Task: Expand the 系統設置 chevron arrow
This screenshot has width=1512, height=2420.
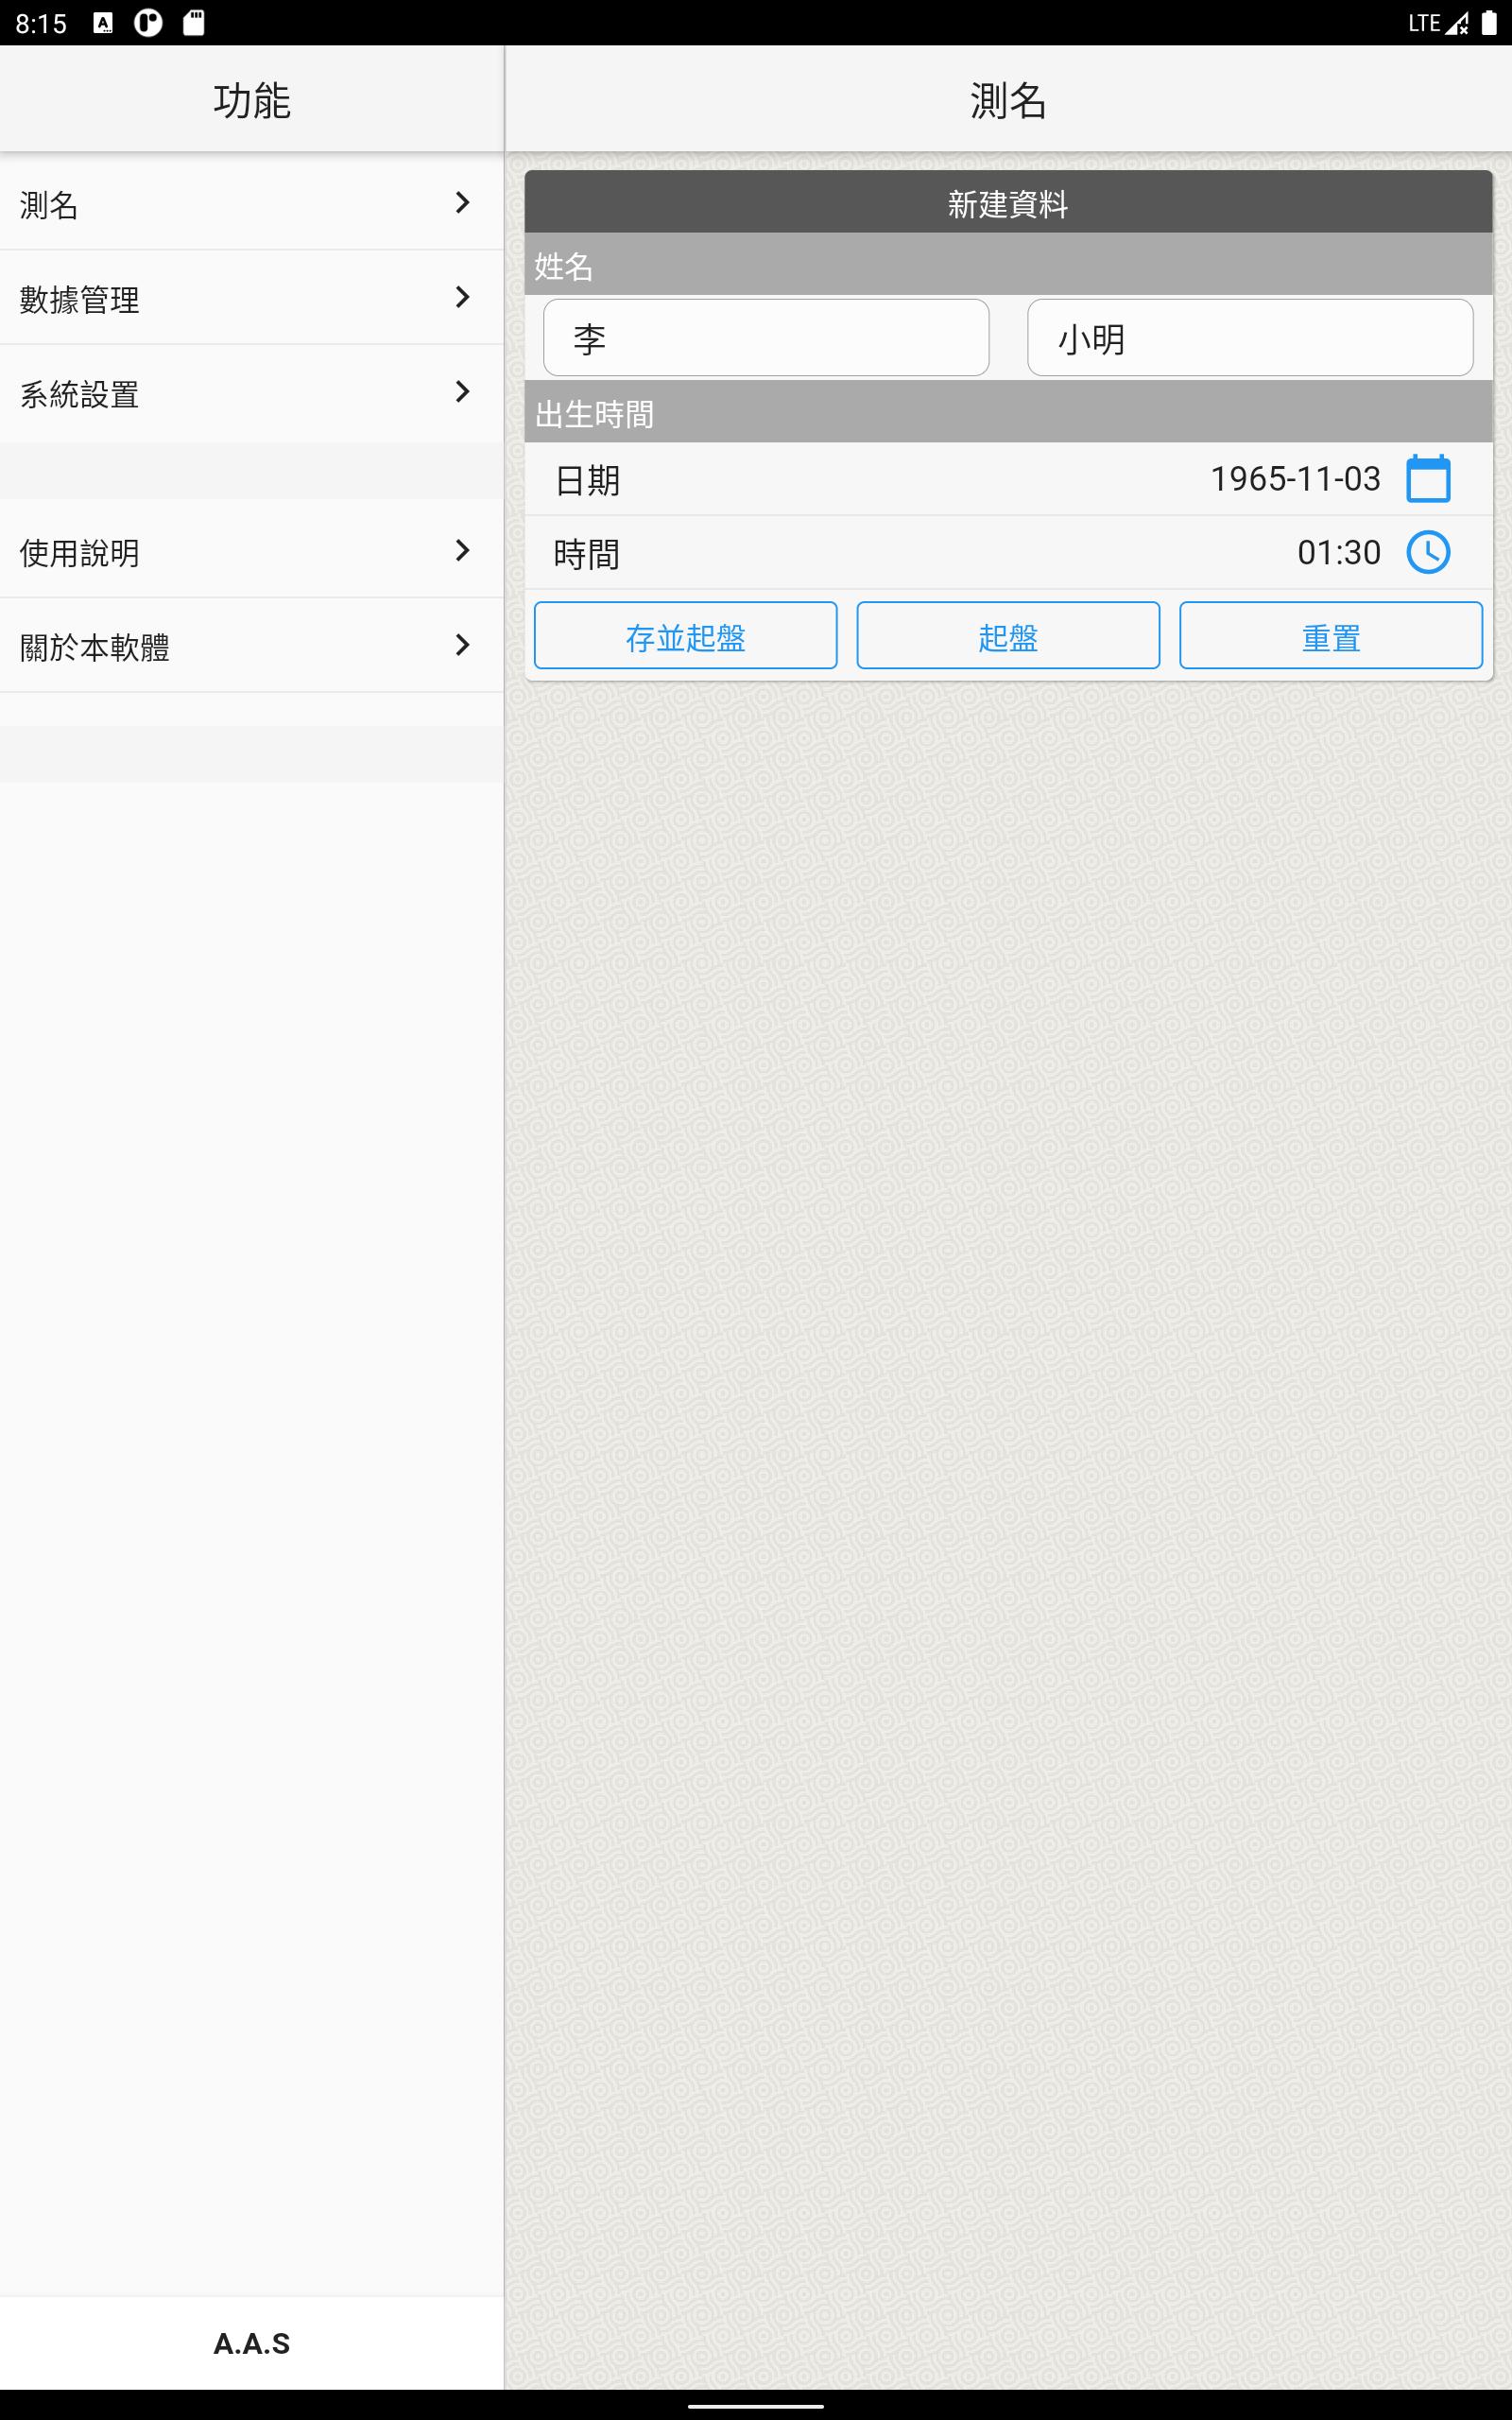Action: (x=462, y=392)
